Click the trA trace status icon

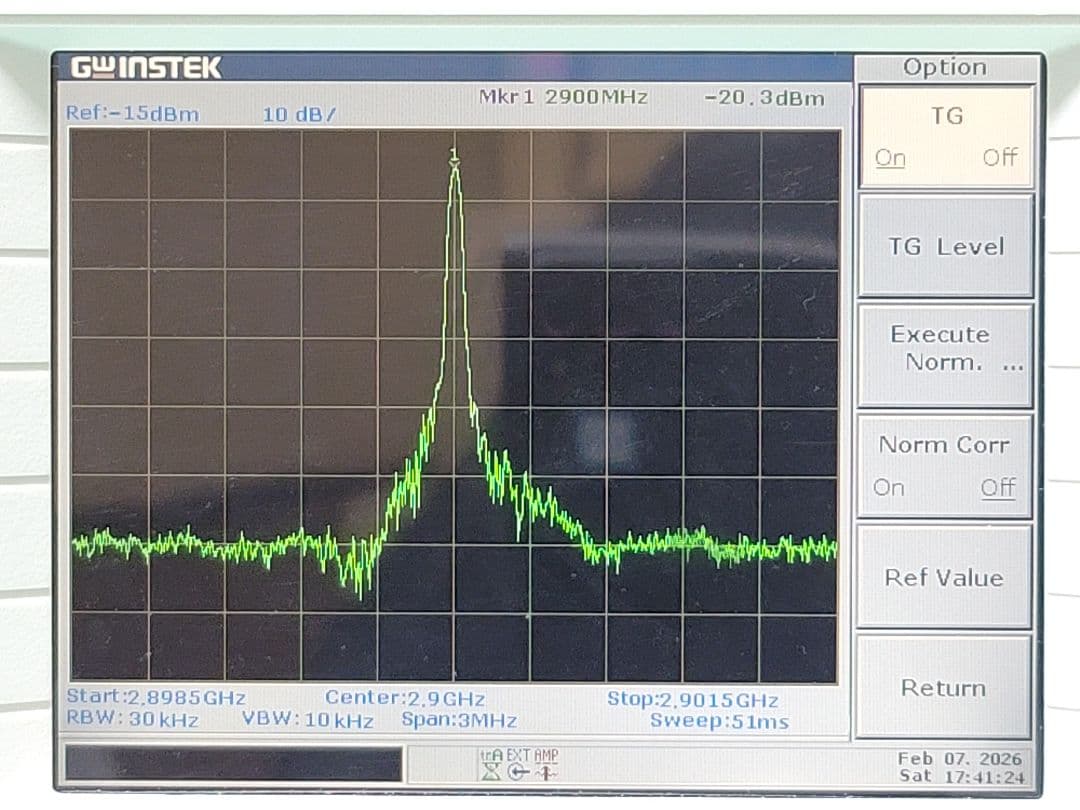(x=492, y=755)
